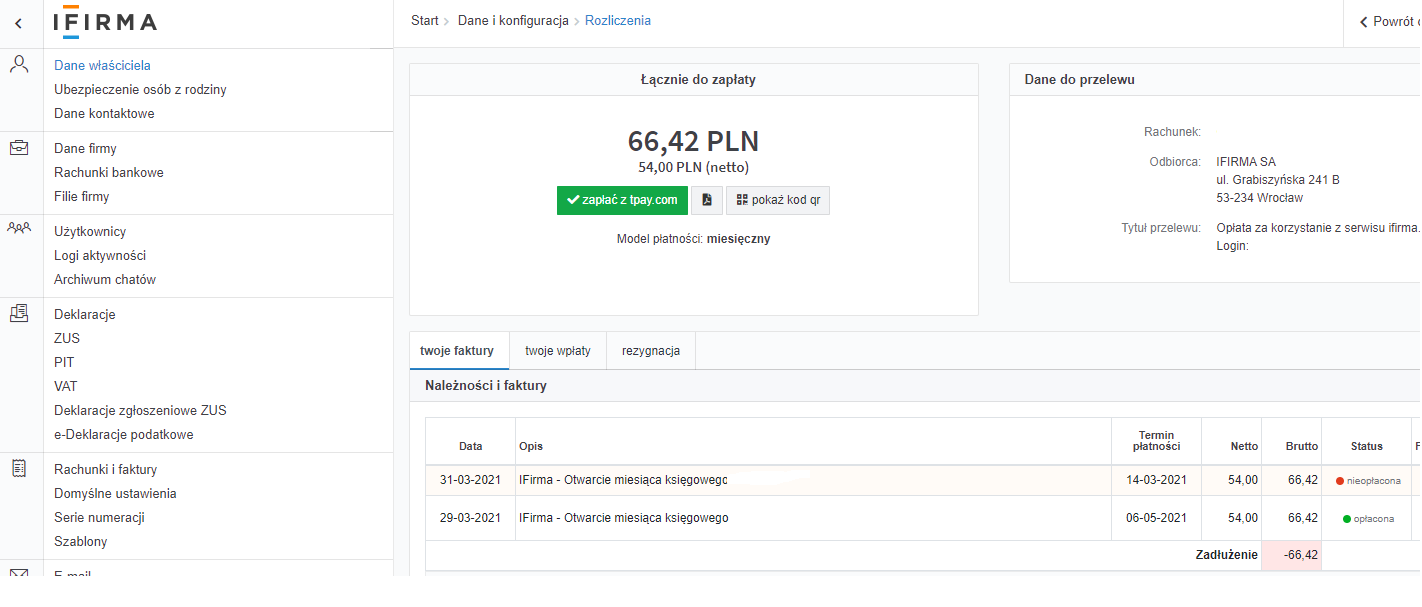
Task: Open PIT settings
Action: 64,362
